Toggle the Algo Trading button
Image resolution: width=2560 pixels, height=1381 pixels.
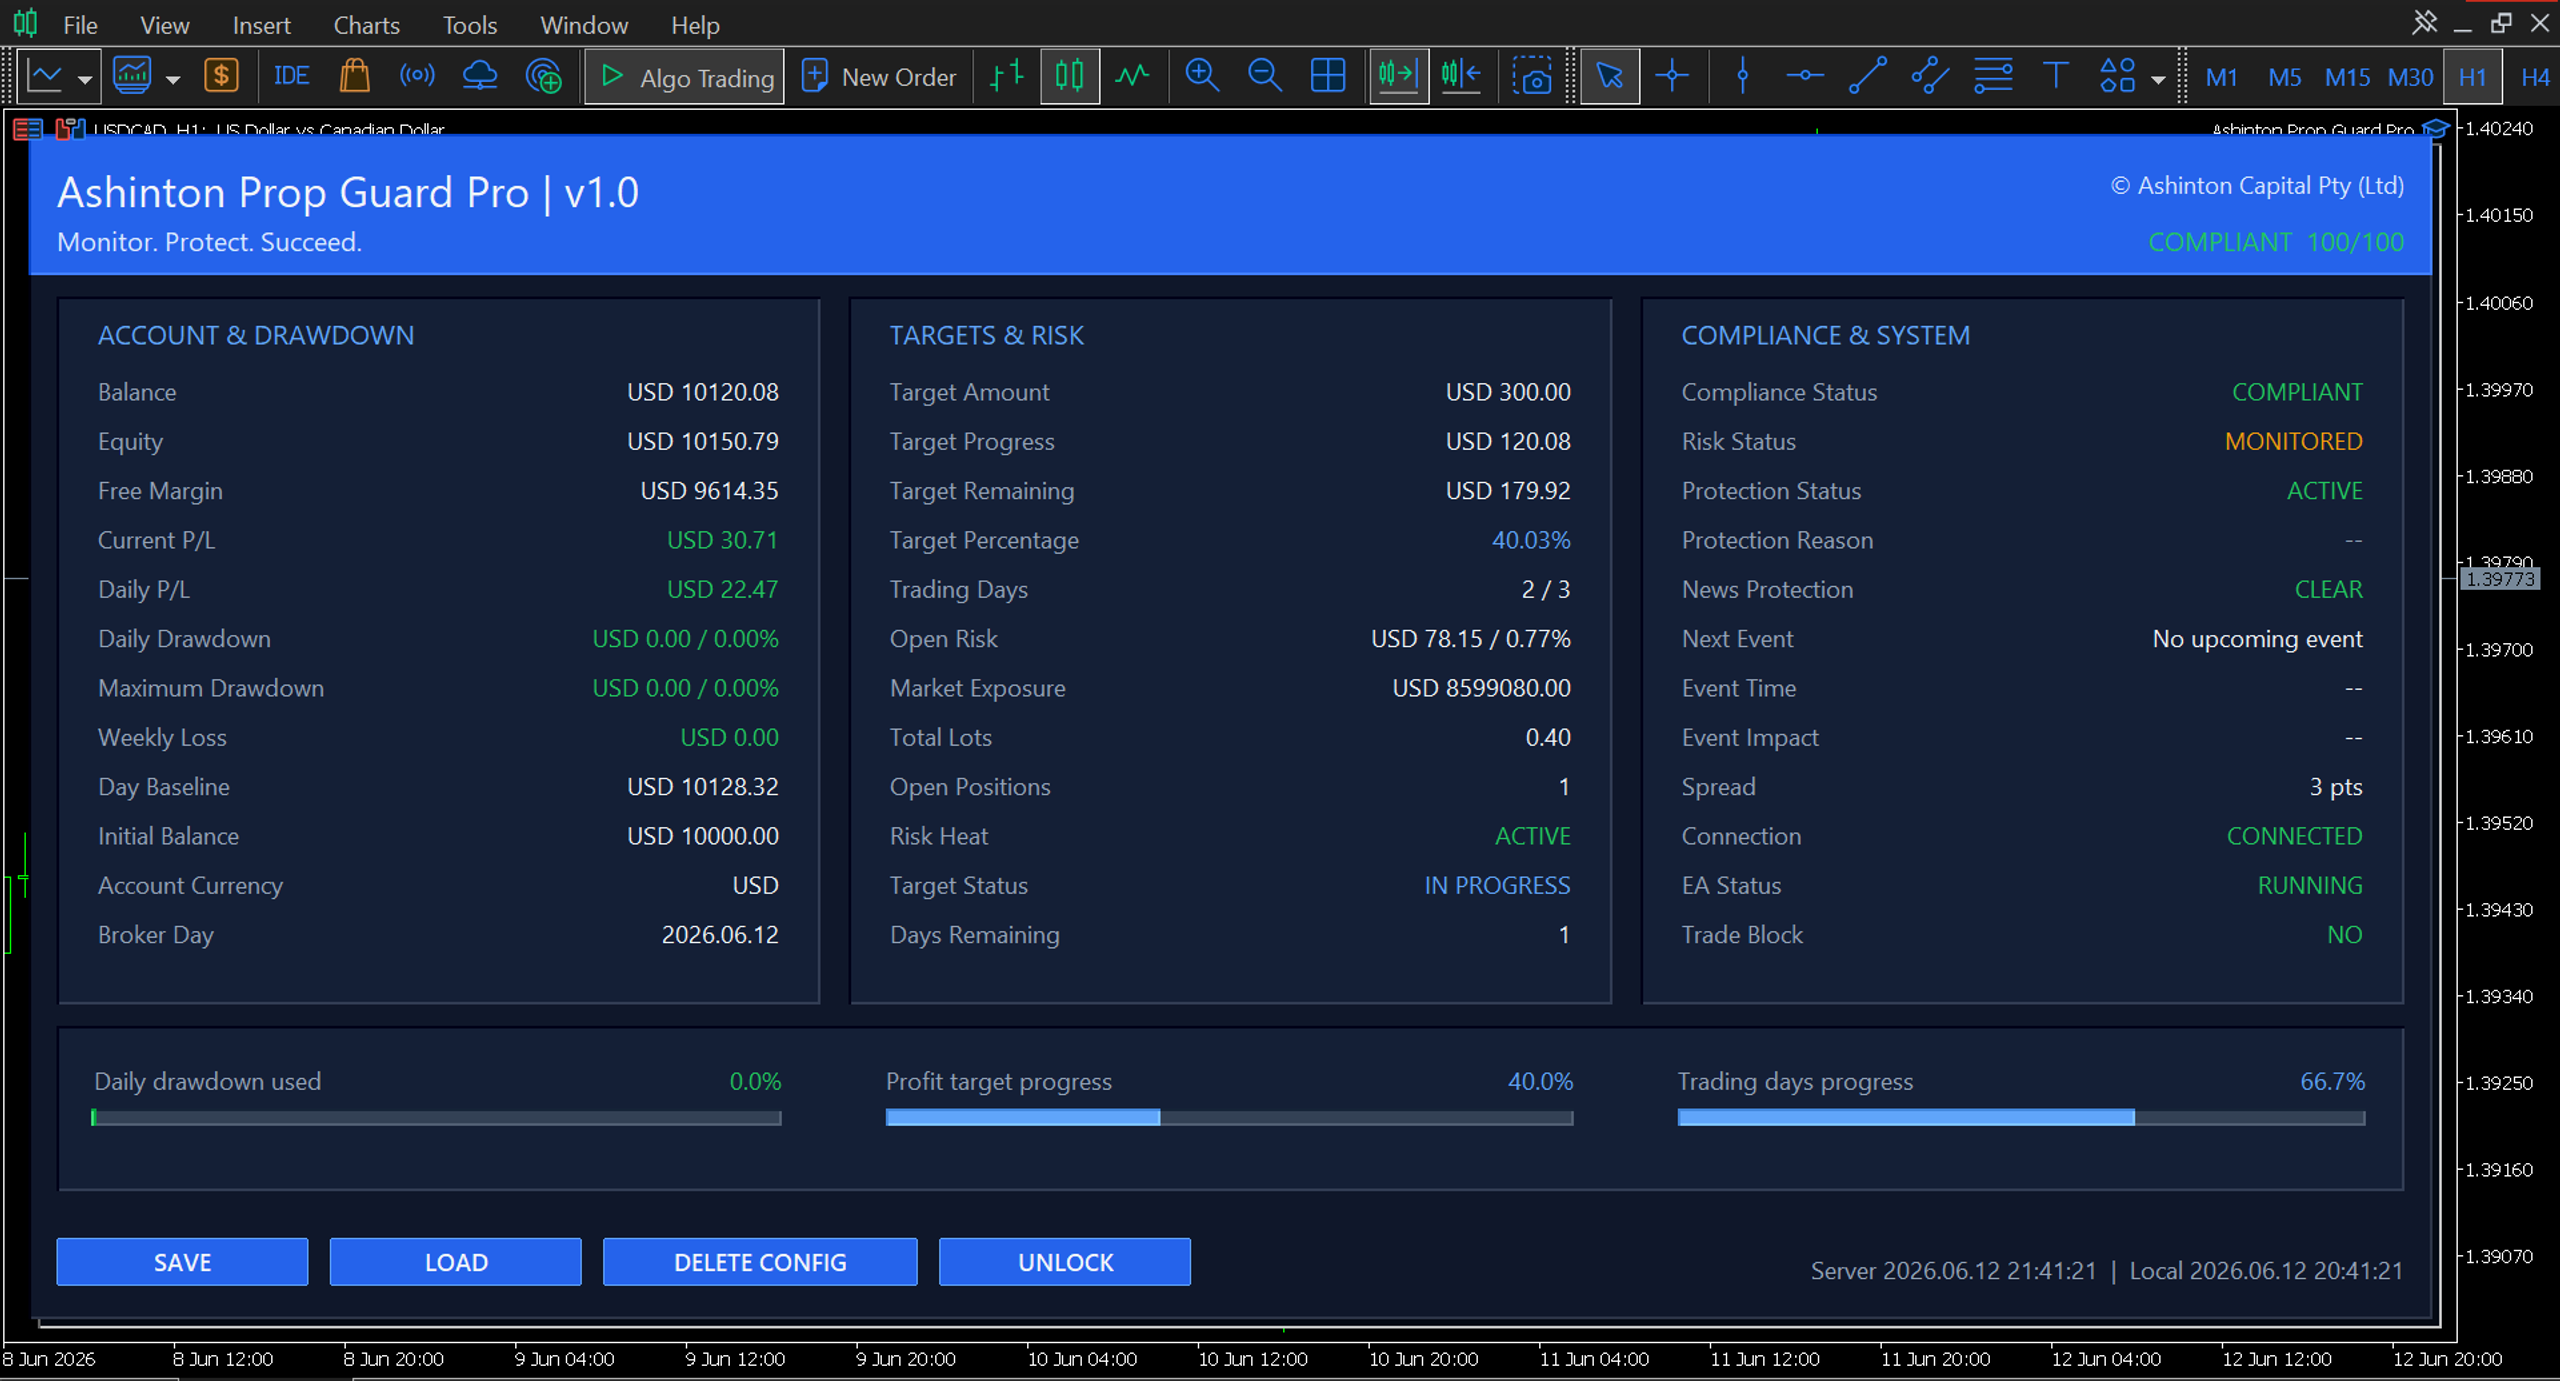coord(685,77)
